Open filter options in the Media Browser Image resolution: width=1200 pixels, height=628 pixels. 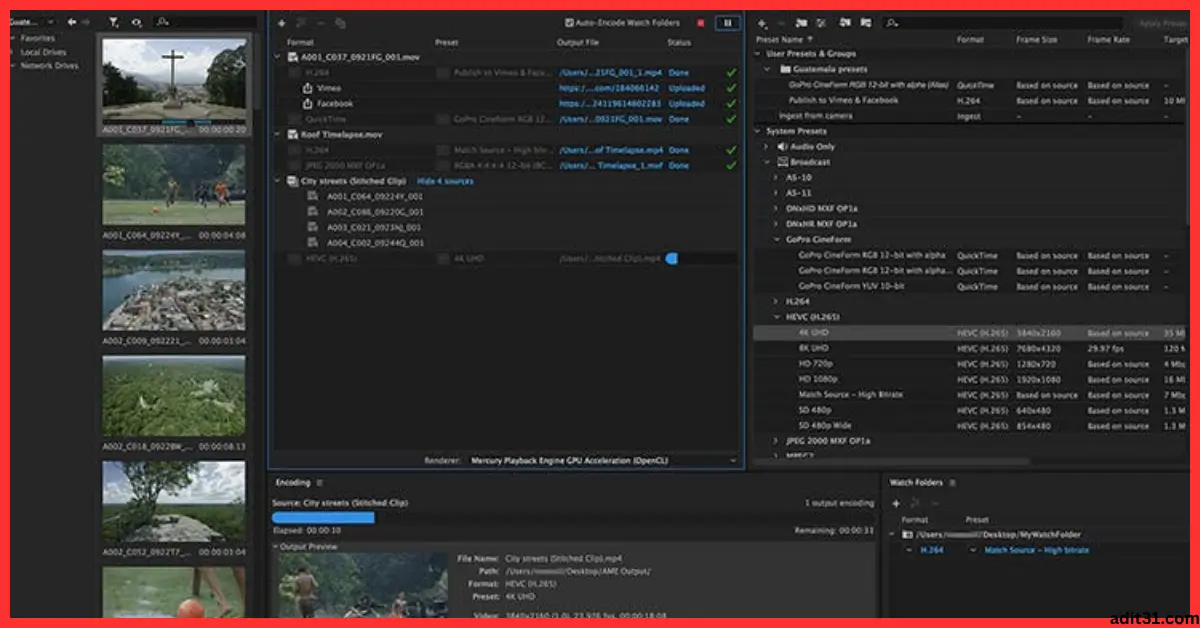point(114,21)
